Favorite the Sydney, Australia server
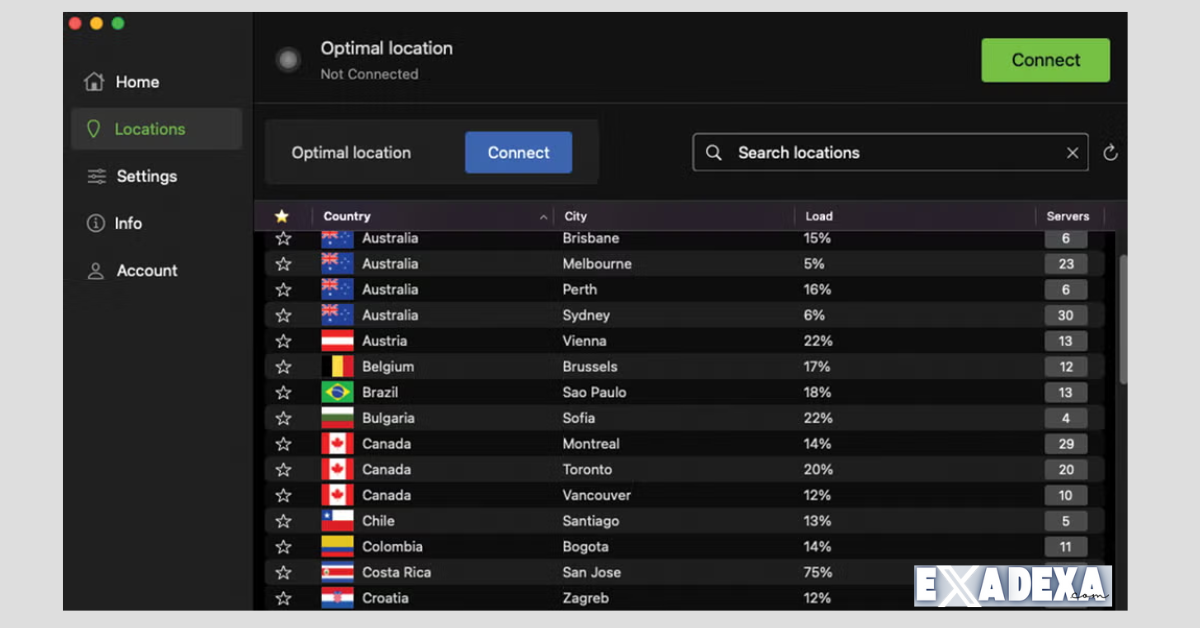This screenshot has width=1200, height=628. pyautogui.click(x=283, y=314)
